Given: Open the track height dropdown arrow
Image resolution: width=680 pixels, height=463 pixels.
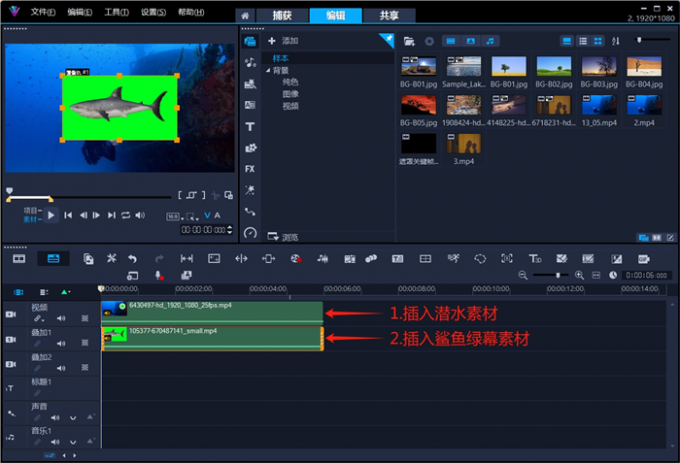Looking at the screenshot, I should 66,292.
